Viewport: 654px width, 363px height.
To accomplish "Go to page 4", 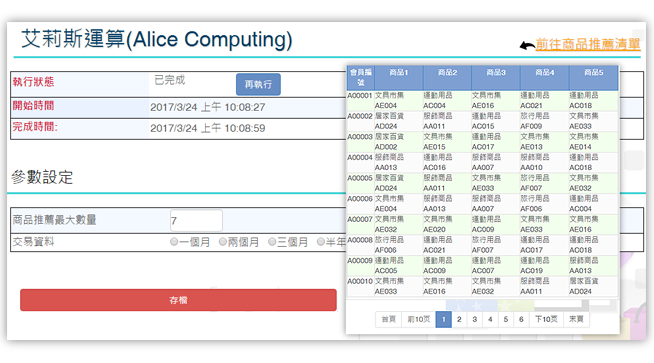I will [490, 319].
